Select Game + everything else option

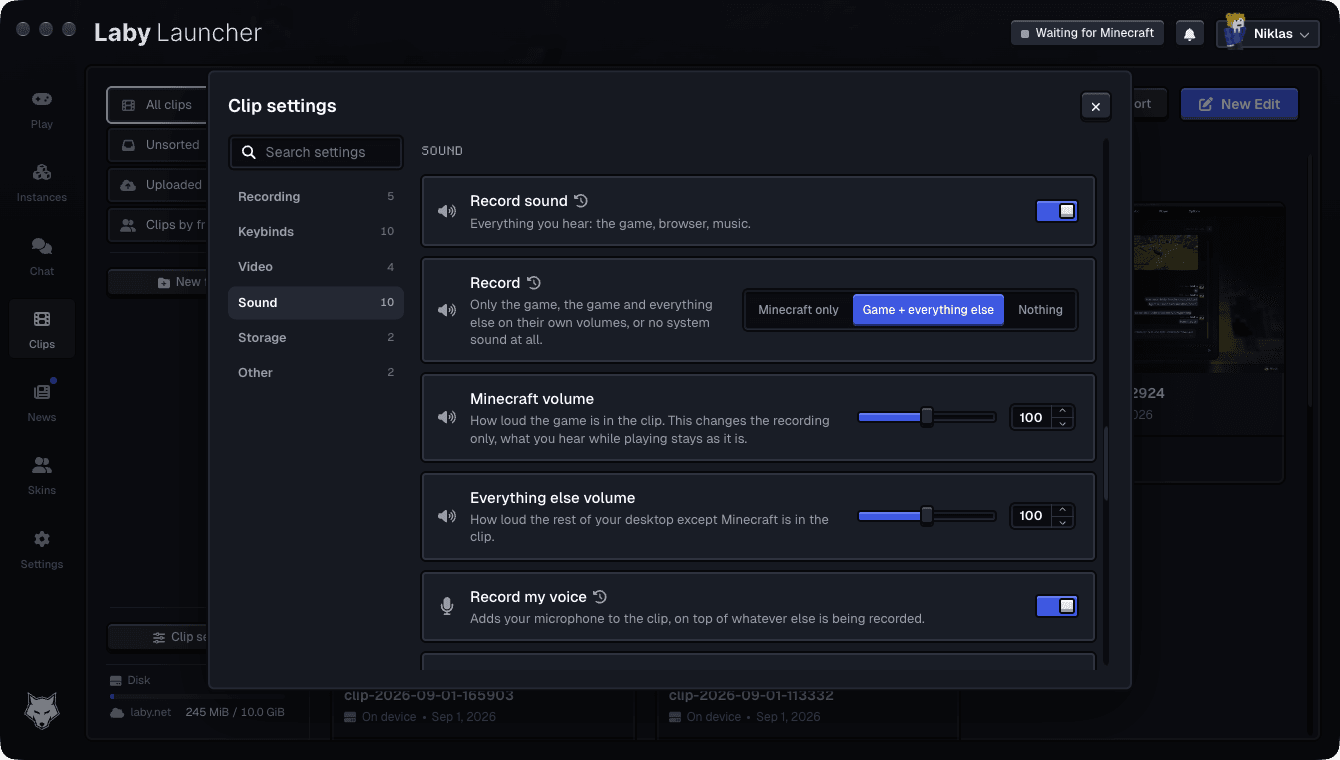click(928, 310)
